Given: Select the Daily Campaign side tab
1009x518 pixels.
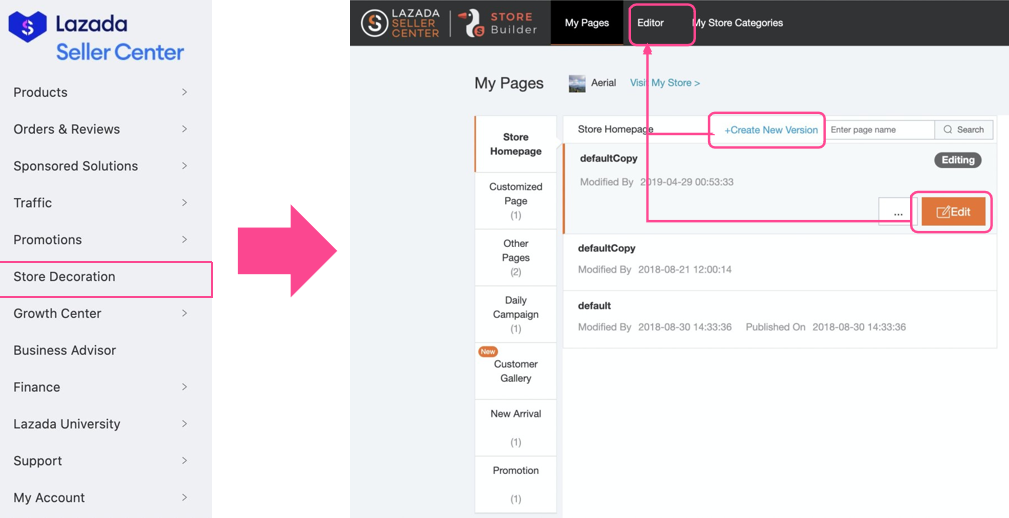Looking at the screenshot, I should tap(515, 314).
